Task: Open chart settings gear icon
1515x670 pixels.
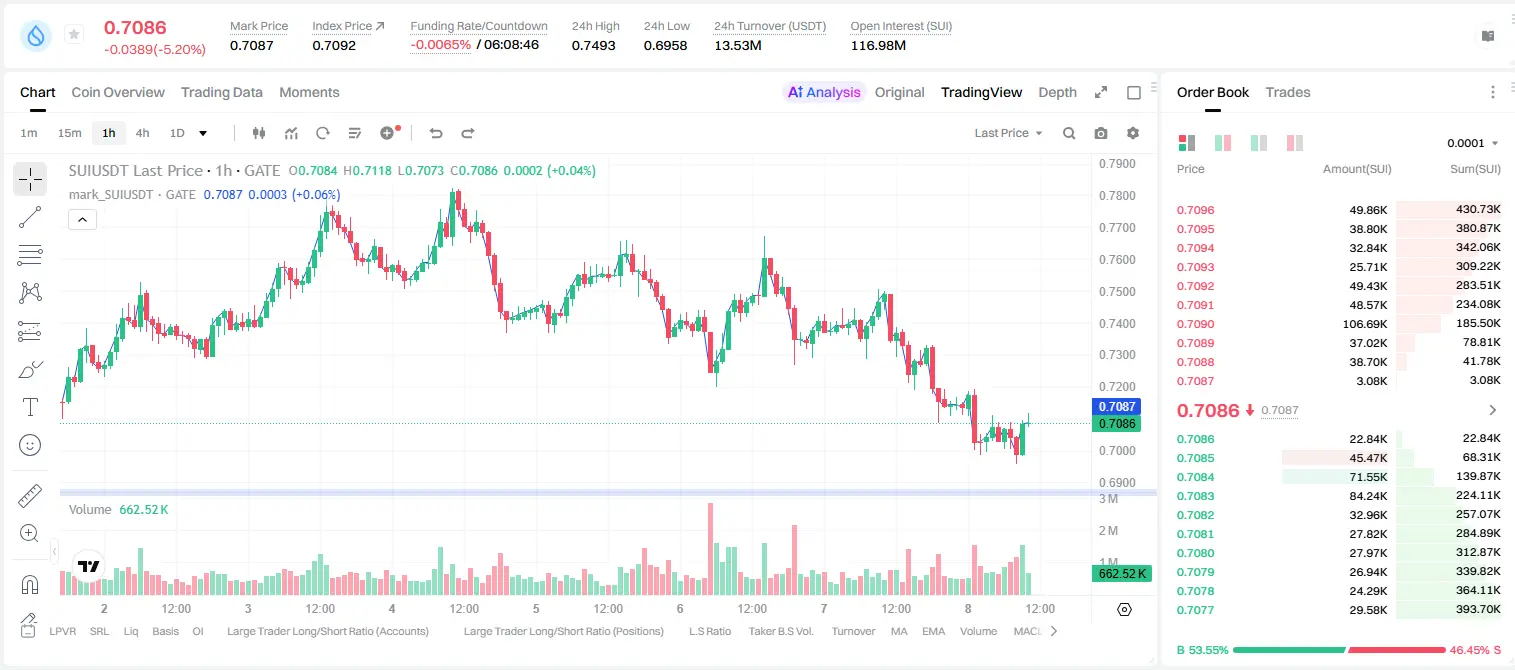Action: click(1133, 133)
